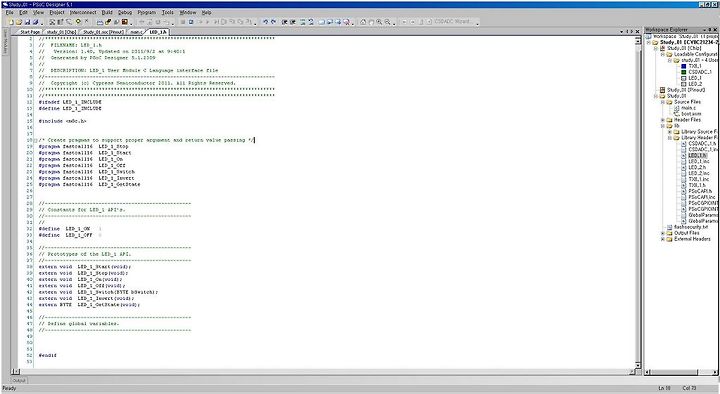Click the toolbar icon left of the hand tool
Viewport: 720px width, 394px height.
[363, 22]
